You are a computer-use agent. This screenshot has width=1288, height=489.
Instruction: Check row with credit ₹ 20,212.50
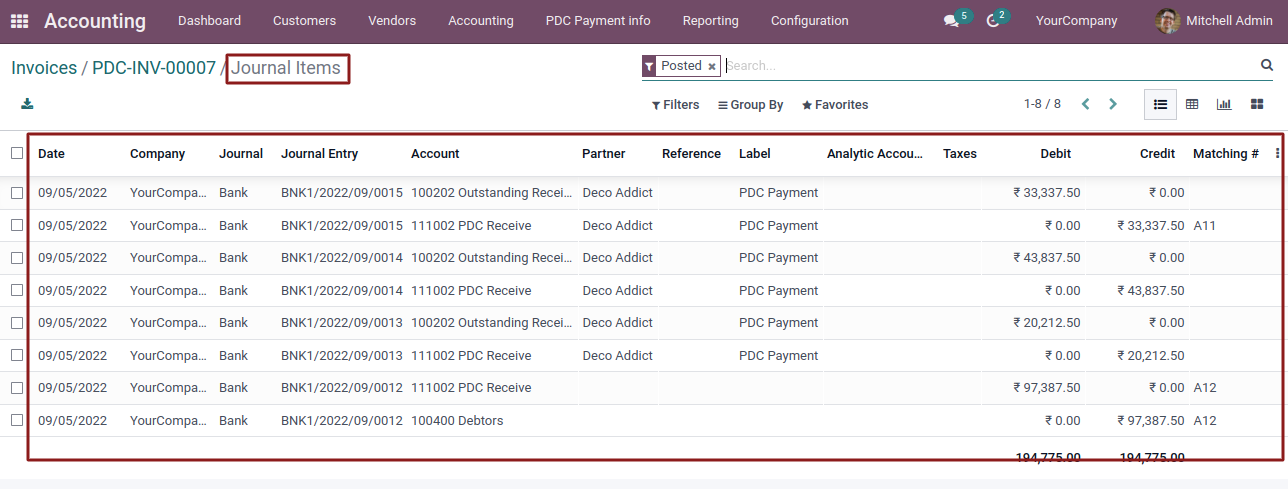pos(17,355)
